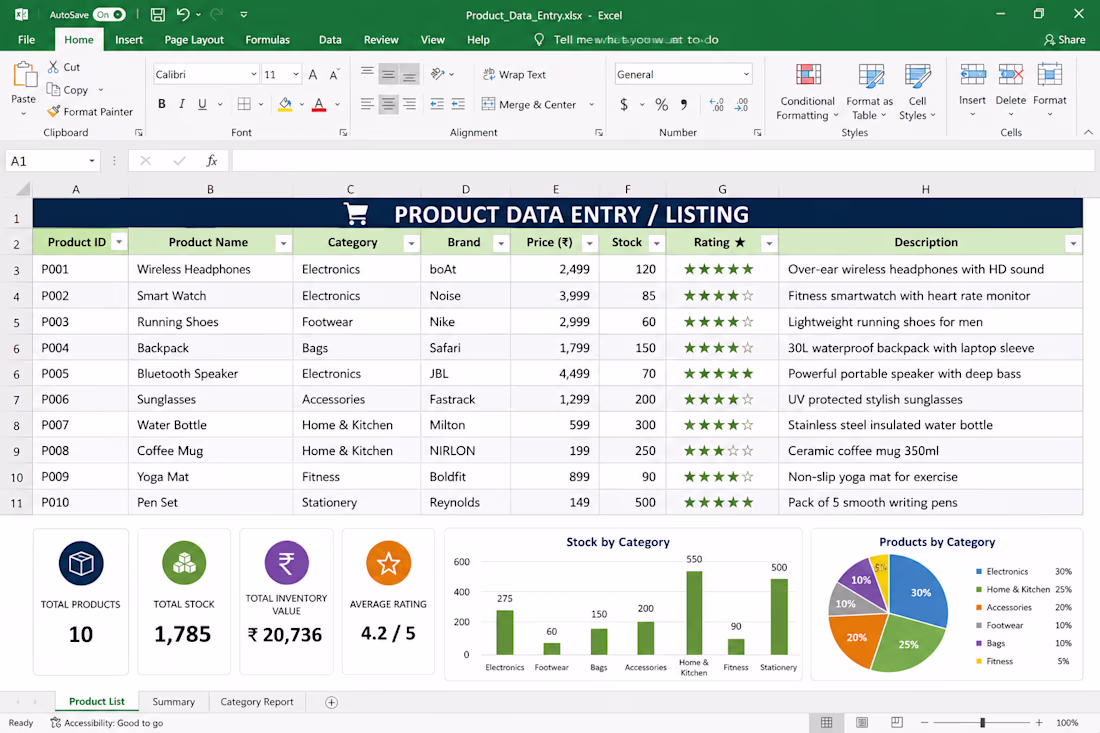The image size is (1100, 733).
Task: Toggle AutoSave switch off
Action: pos(109,14)
